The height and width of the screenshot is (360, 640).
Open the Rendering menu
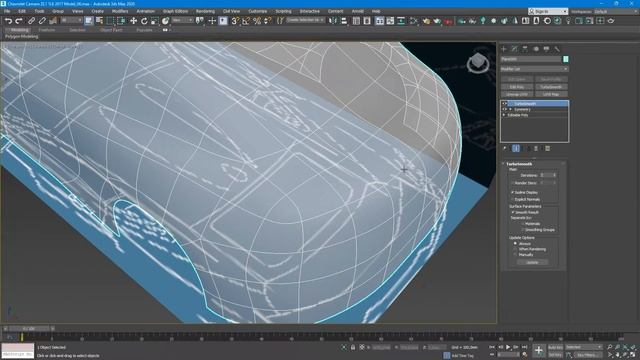[205, 11]
